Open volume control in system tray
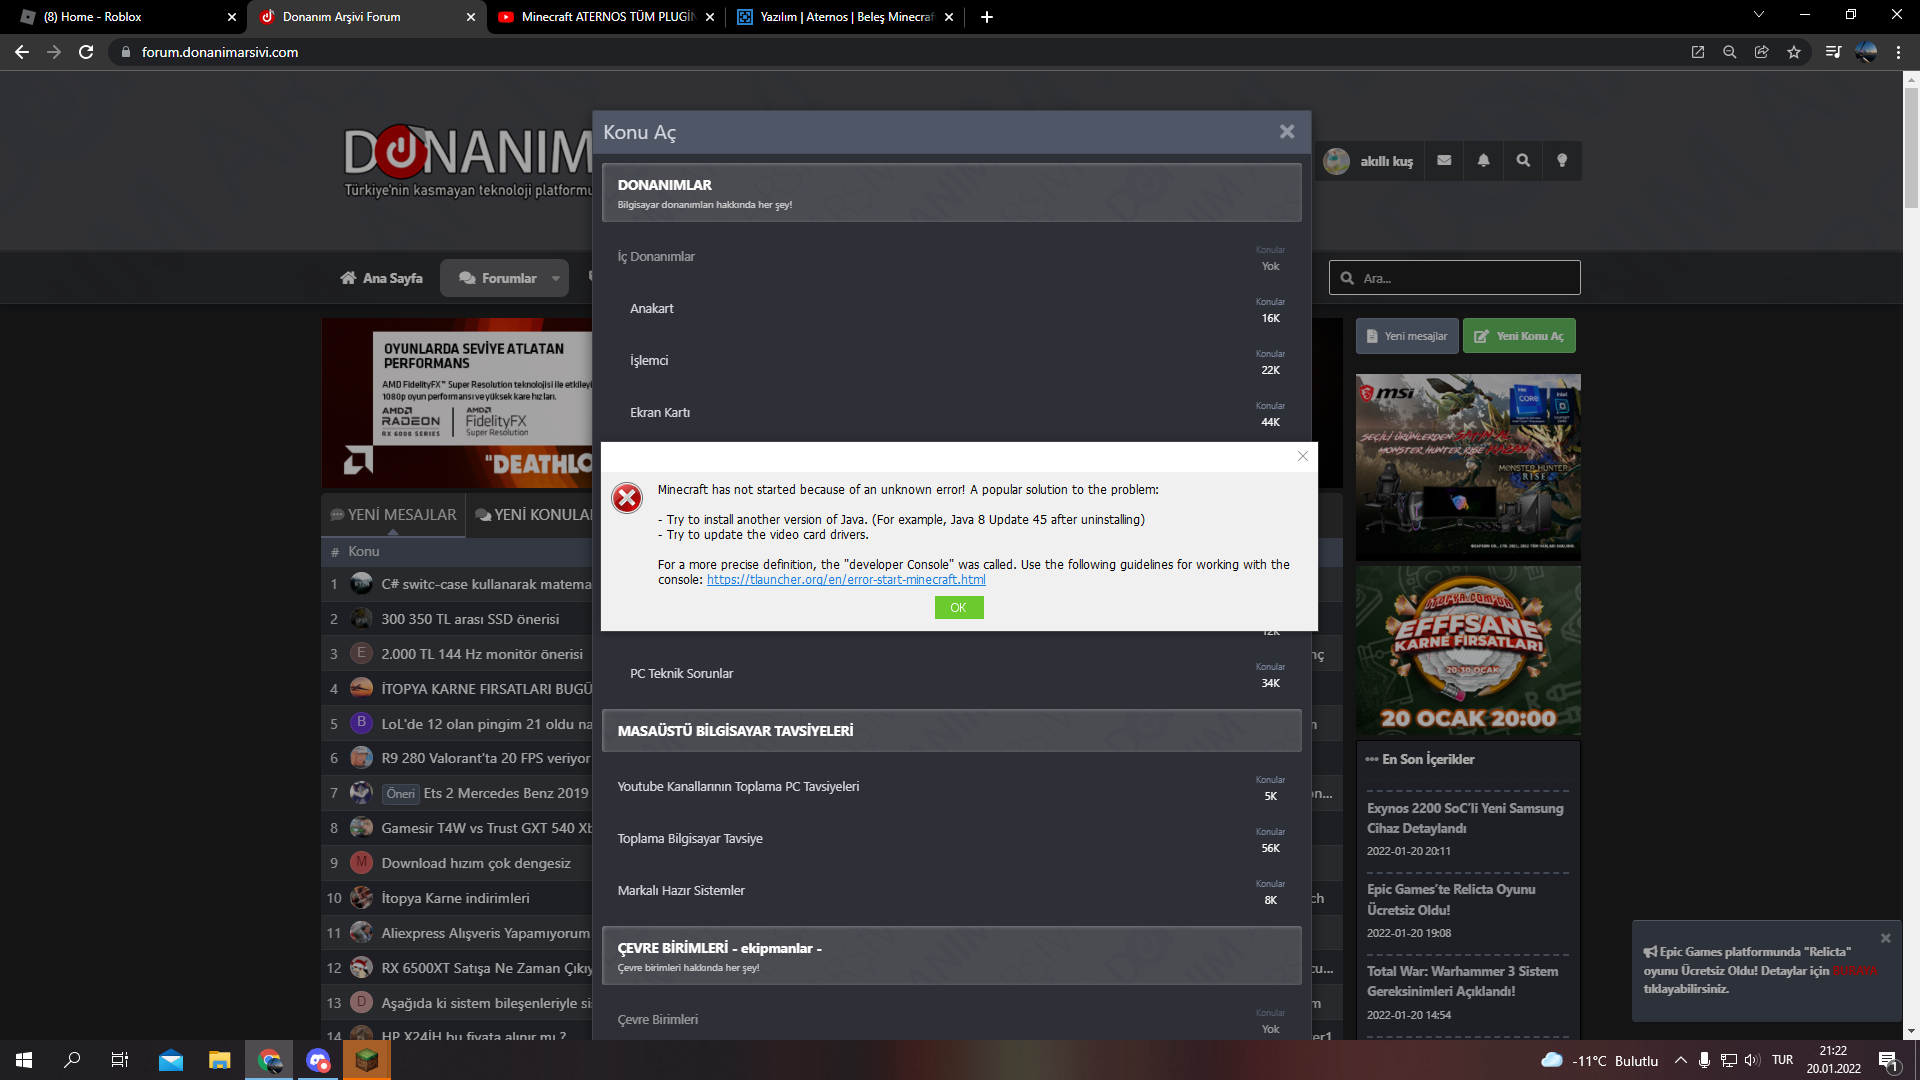Viewport: 1920px width, 1080px height. [x=1752, y=1060]
